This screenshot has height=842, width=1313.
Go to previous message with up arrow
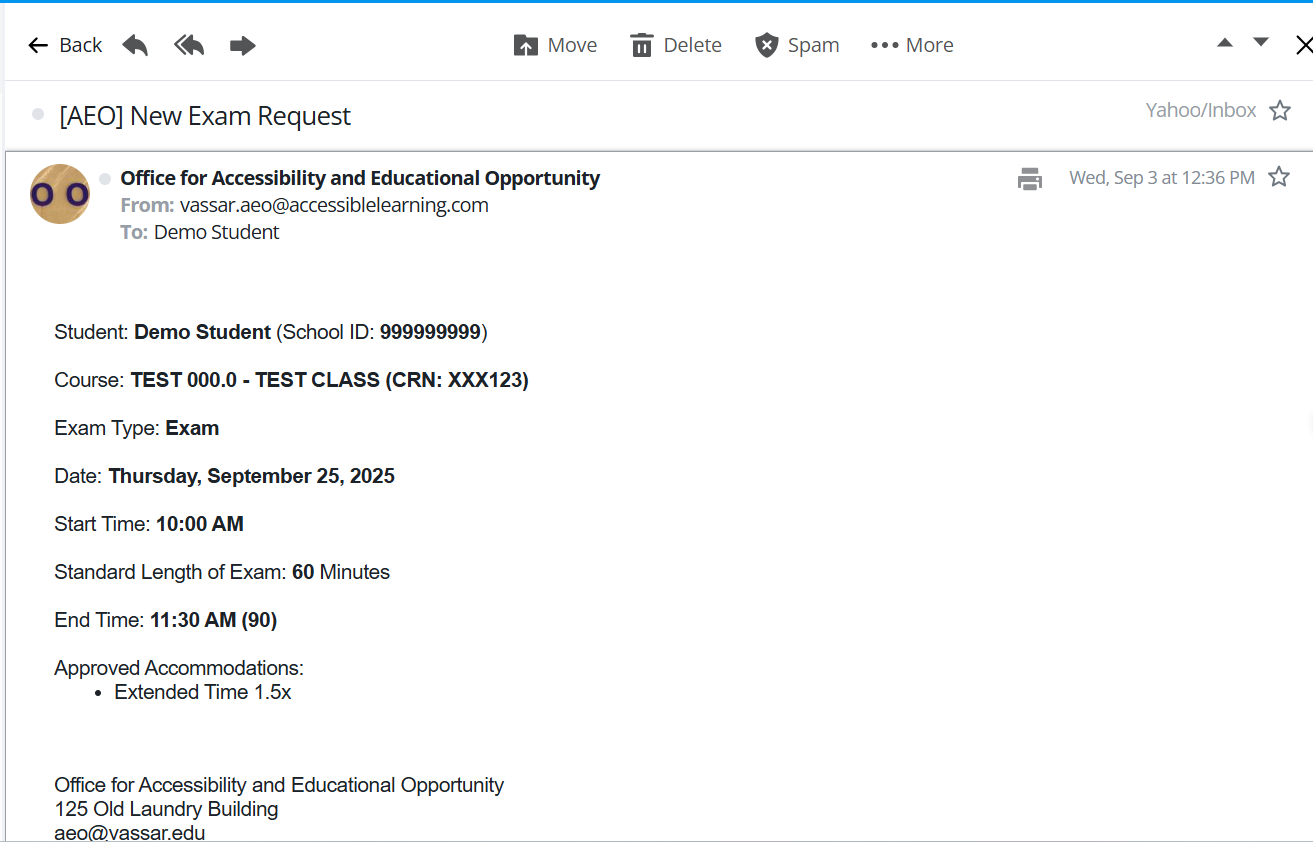[x=1225, y=43]
